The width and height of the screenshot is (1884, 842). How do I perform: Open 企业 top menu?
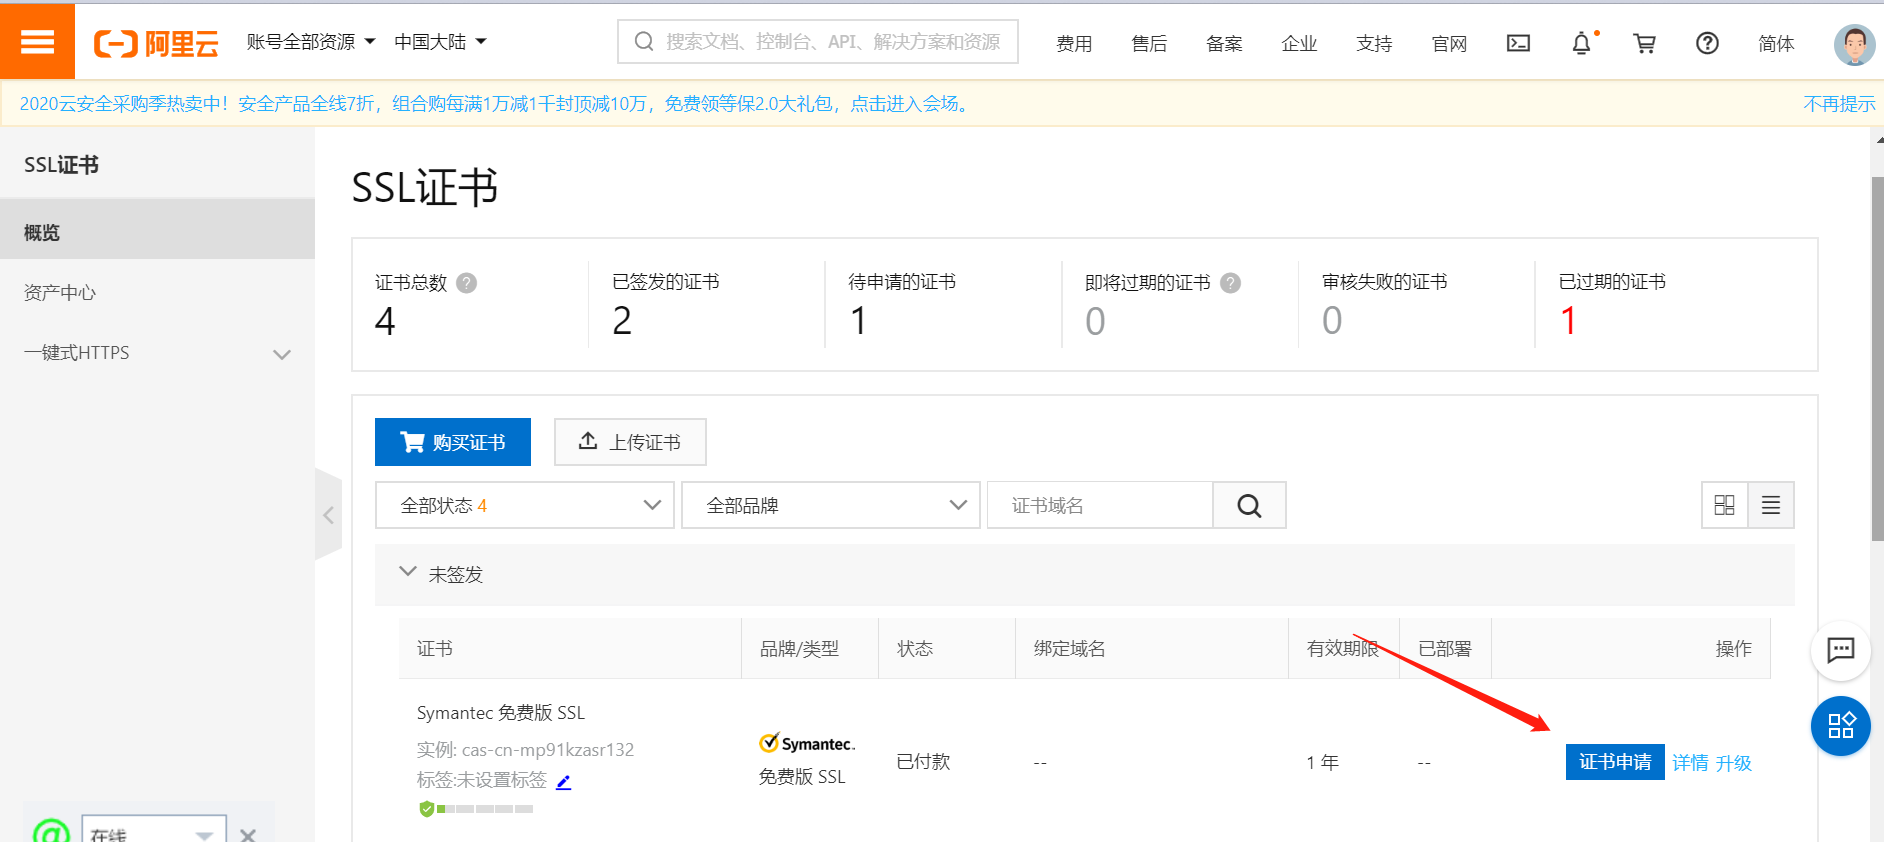(1299, 44)
